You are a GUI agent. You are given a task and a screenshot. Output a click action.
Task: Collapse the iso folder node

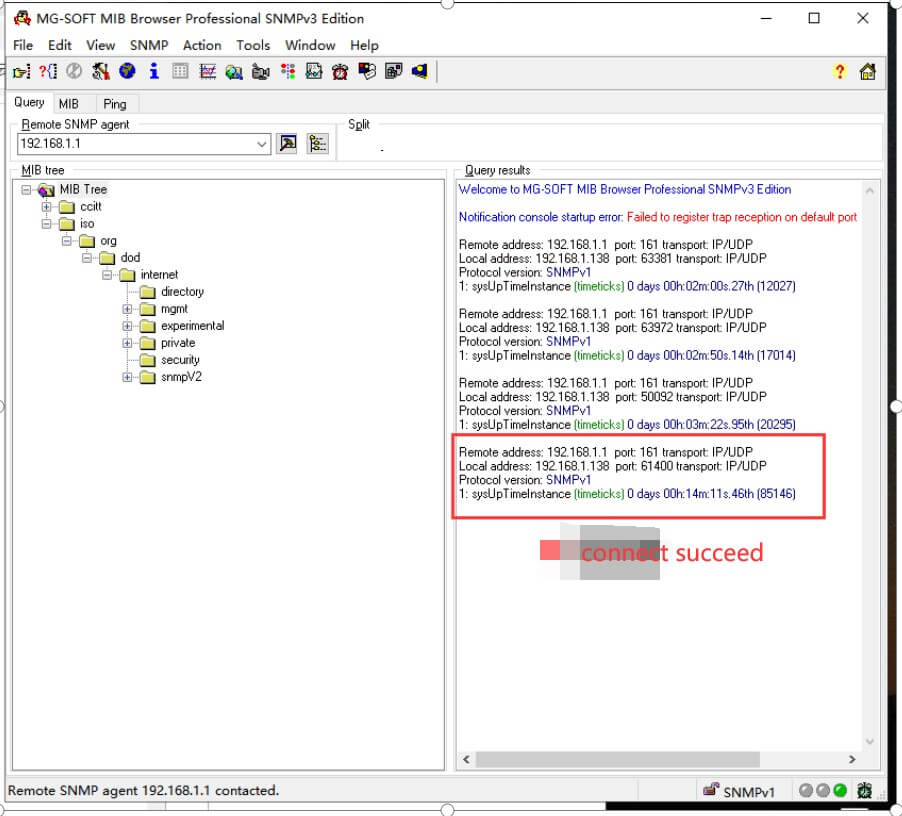(47, 224)
